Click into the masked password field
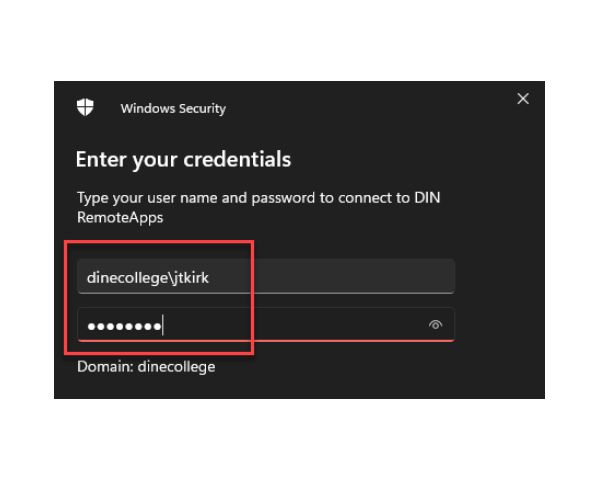 tap(266, 325)
